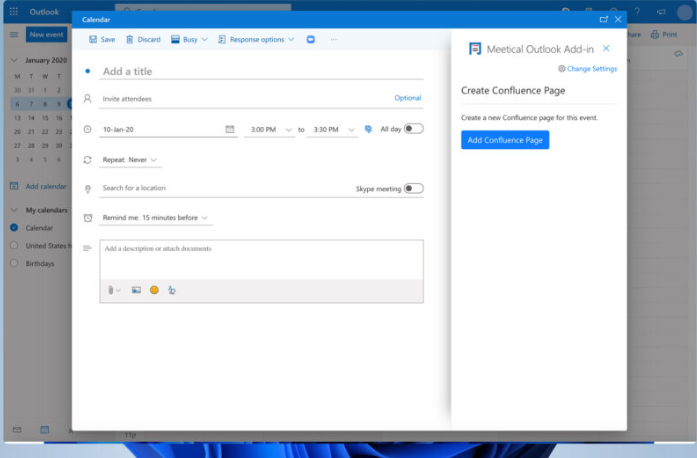This screenshot has width=697, height=458.
Task: Click Add calendar in sidebar
Action: click(39, 186)
